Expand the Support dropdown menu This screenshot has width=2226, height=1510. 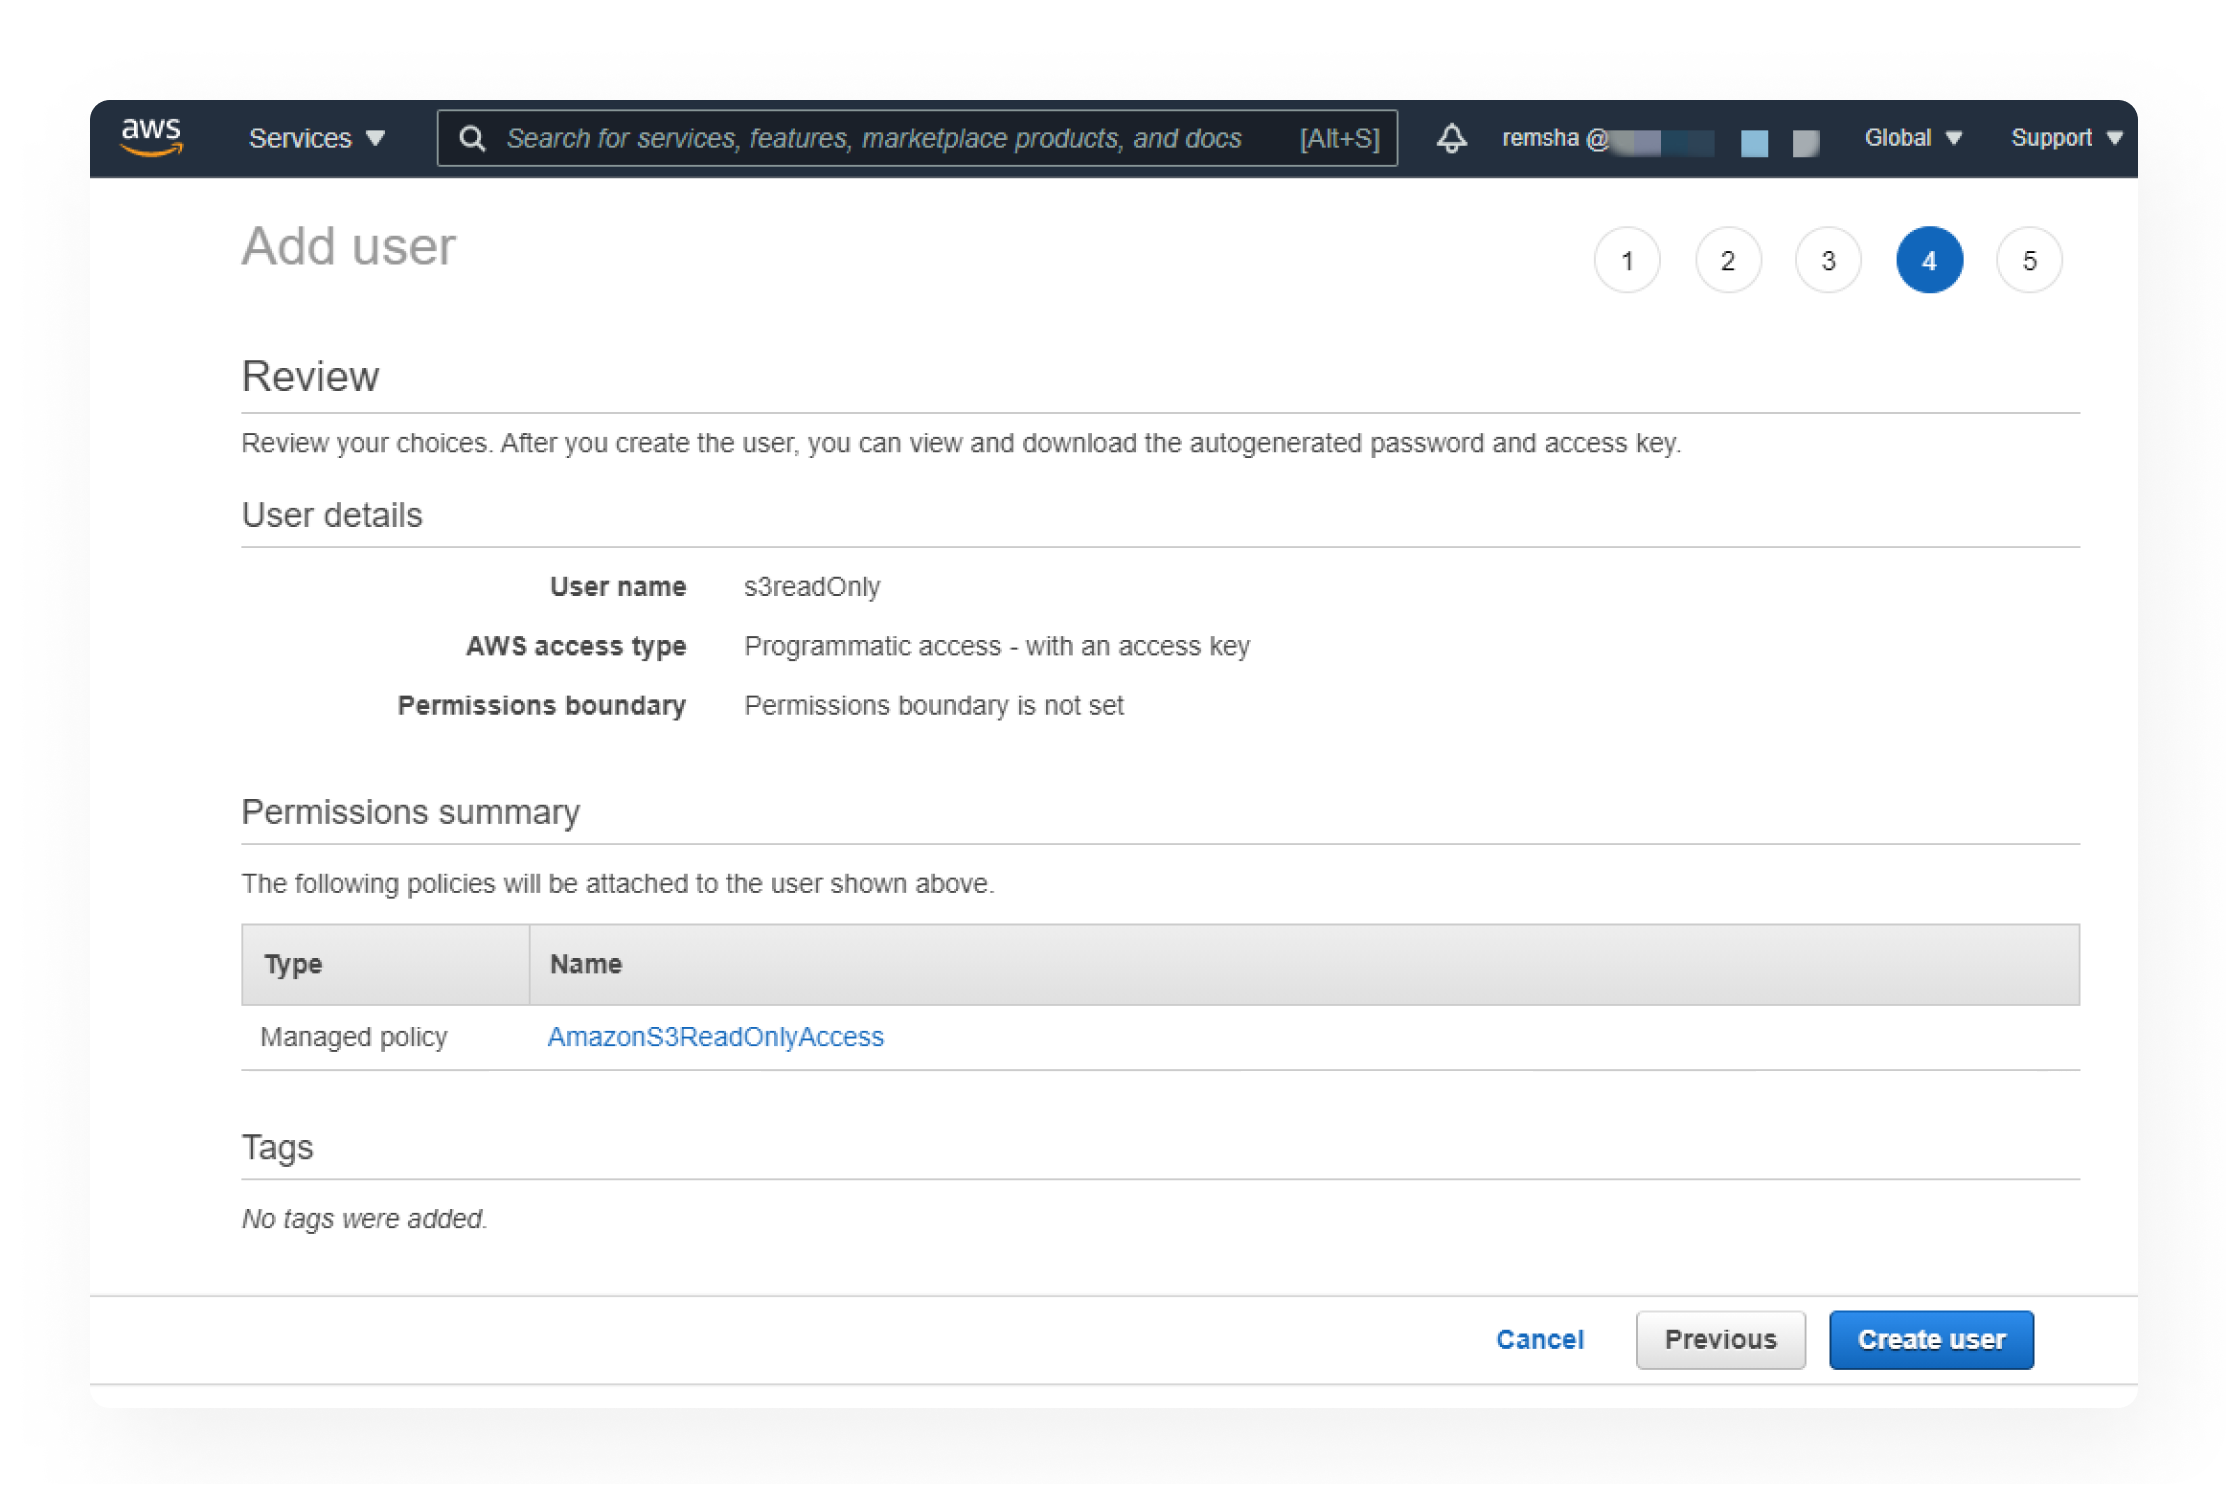tap(2066, 138)
